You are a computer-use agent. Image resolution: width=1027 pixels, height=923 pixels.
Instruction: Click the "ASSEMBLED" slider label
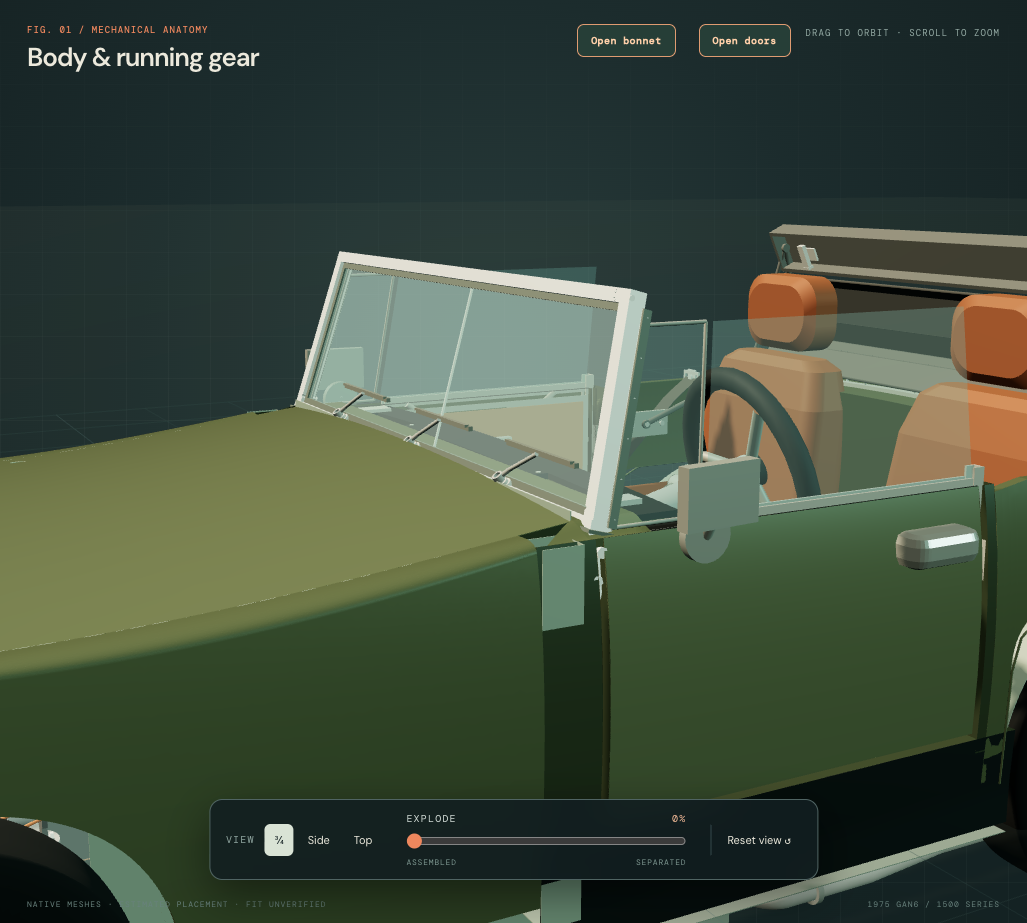[x=431, y=862]
